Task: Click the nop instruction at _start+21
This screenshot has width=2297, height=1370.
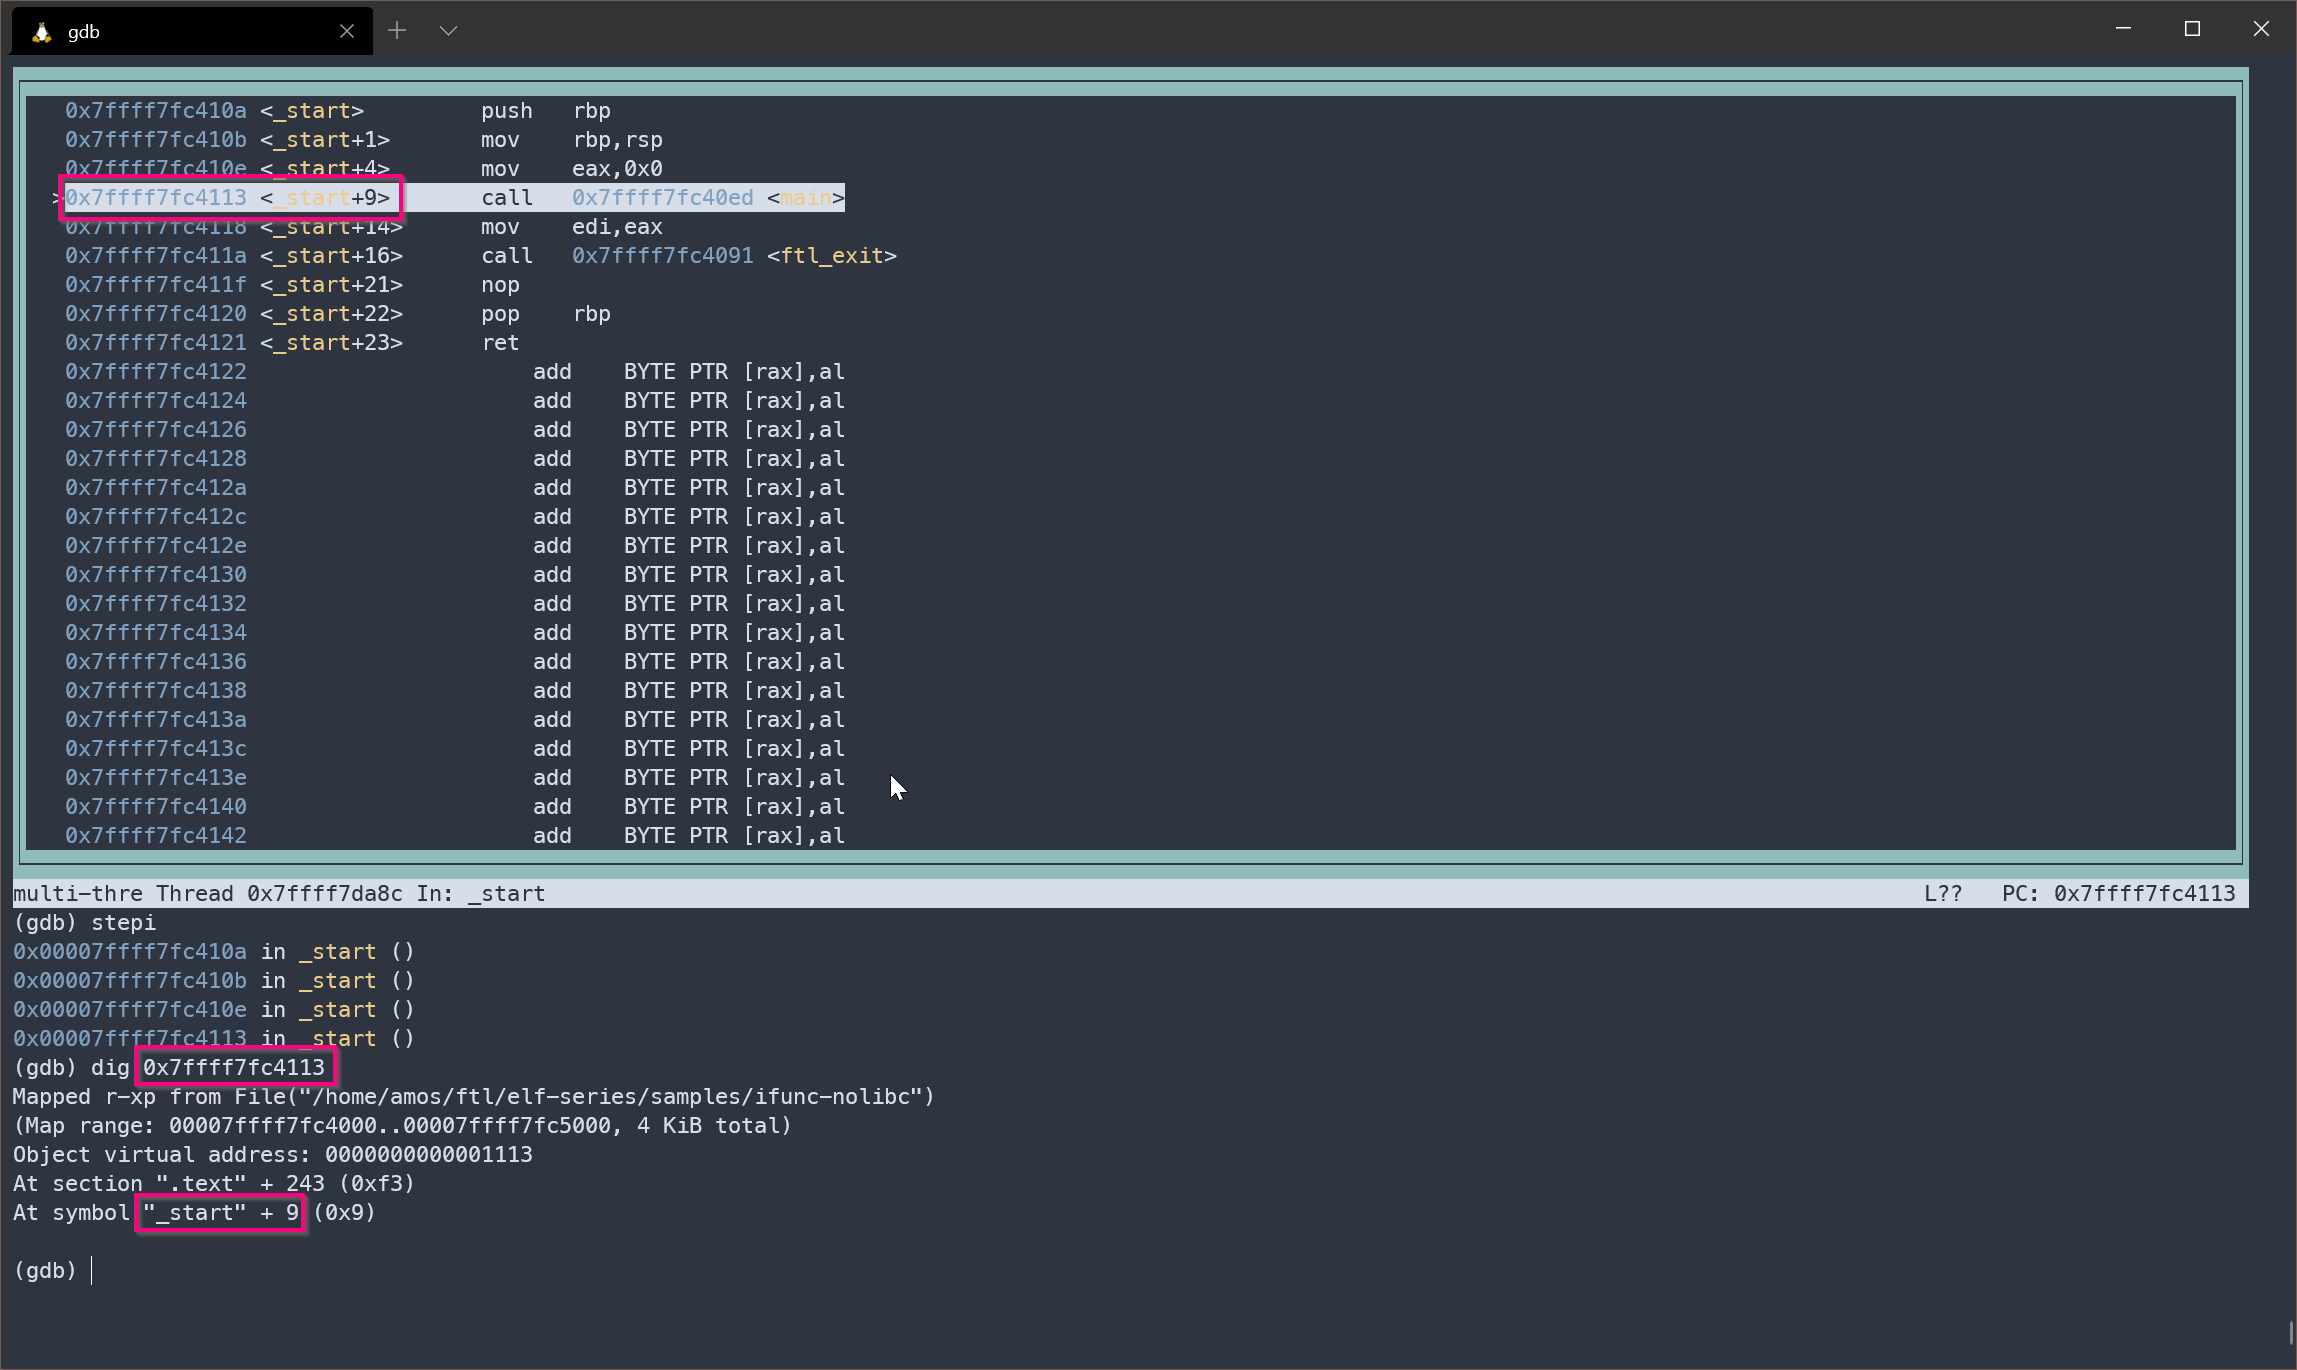Action: (x=500, y=285)
